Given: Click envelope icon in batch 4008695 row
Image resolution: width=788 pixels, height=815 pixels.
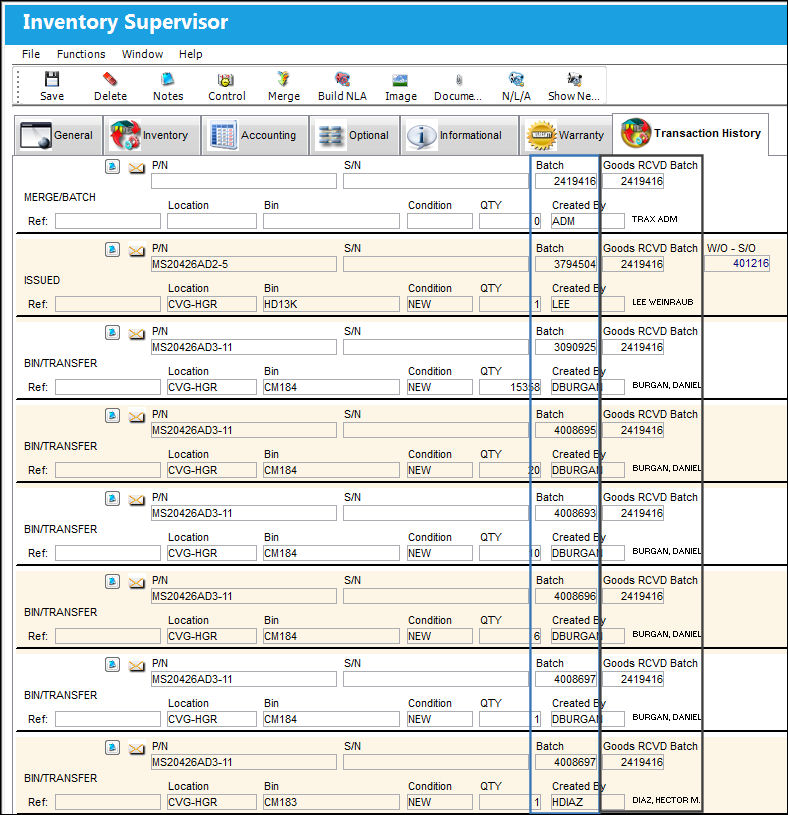Looking at the screenshot, I should [x=136, y=416].
